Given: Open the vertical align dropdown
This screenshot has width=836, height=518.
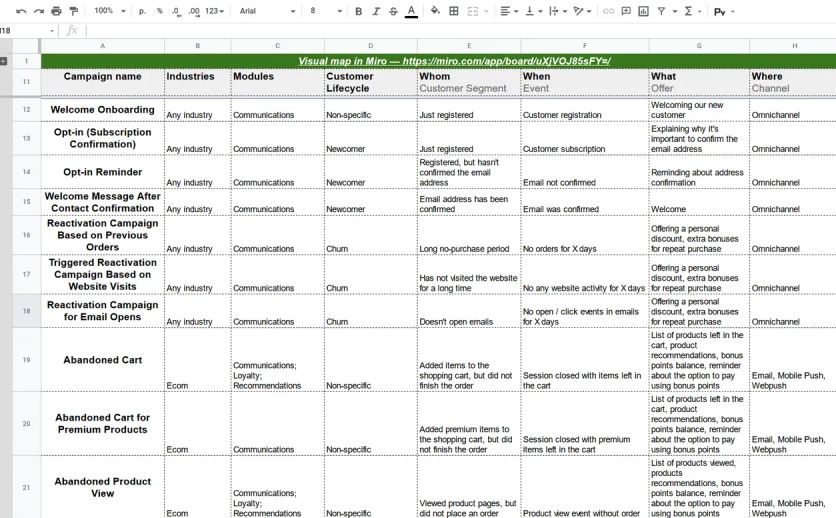Looking at the screenshot, I should [x=534, y=11].
